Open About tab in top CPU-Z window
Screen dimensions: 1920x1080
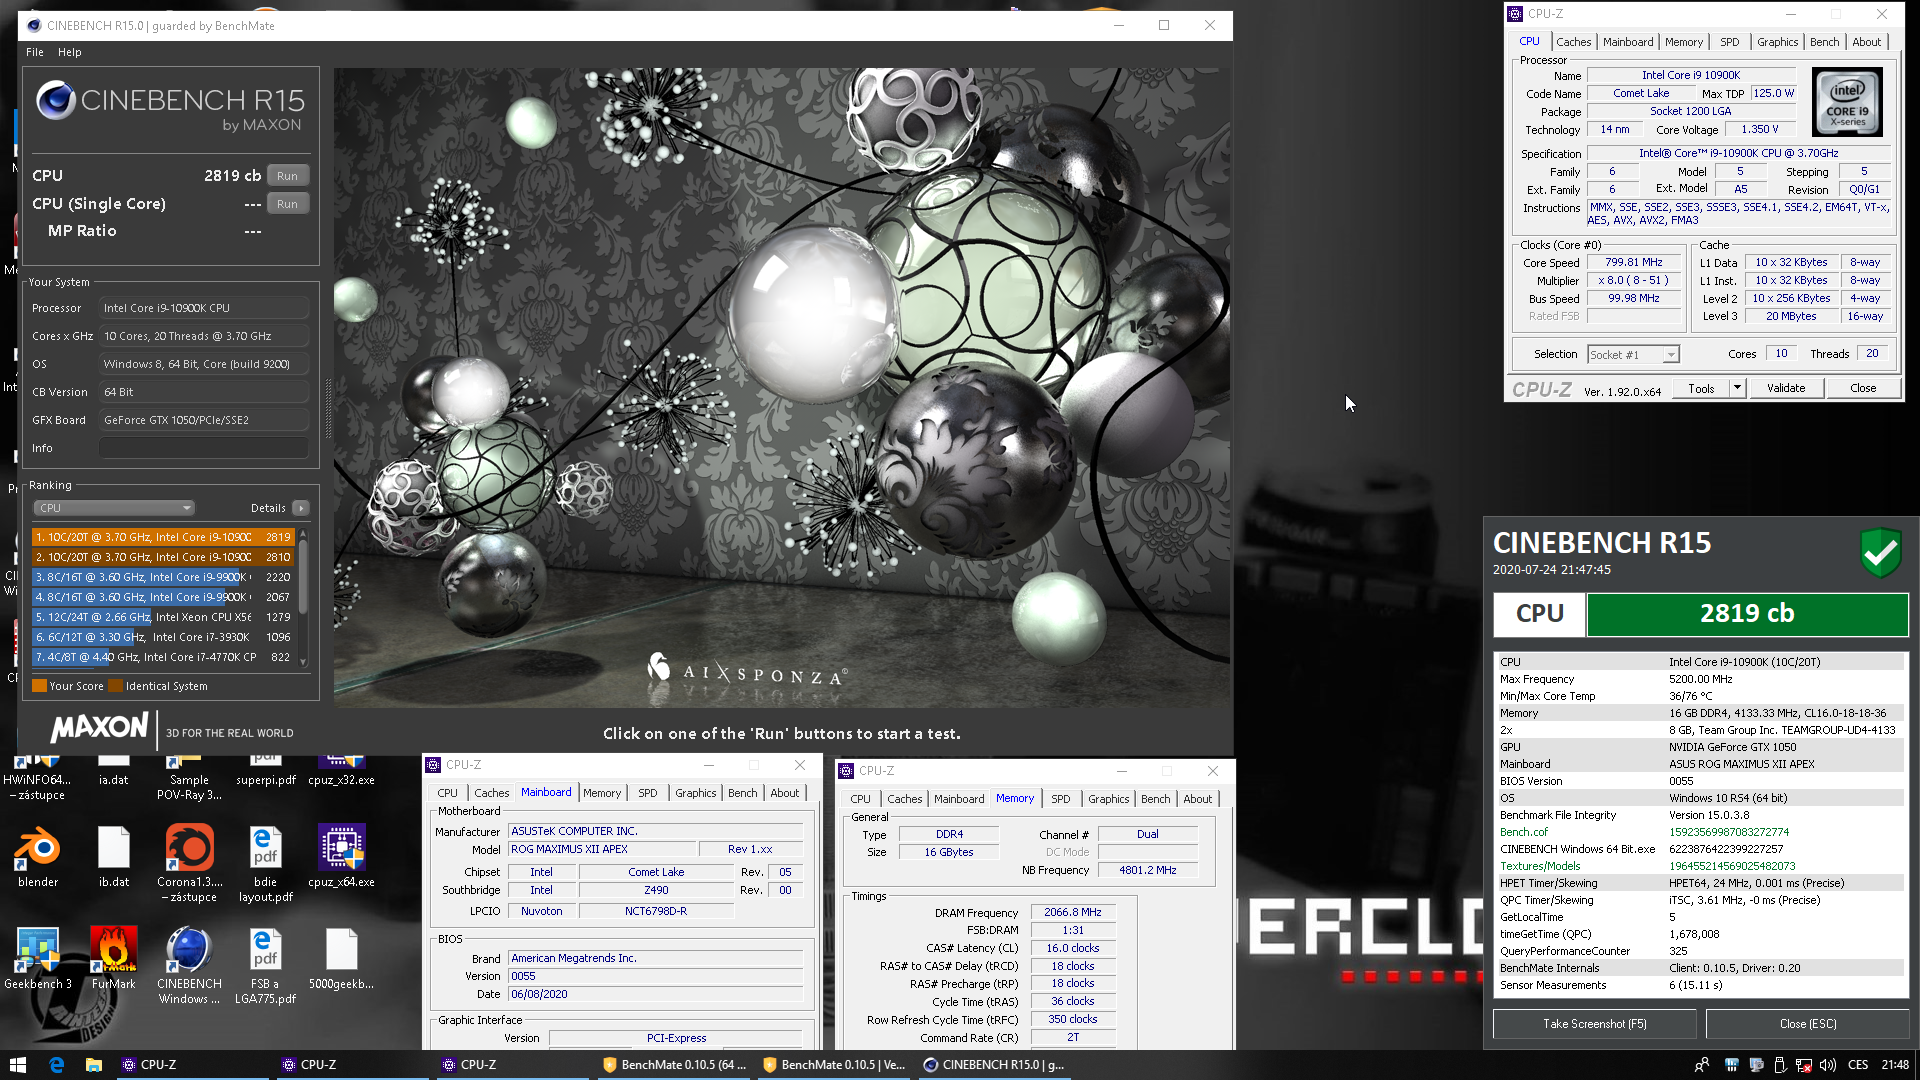click(x=1866, y=42)
